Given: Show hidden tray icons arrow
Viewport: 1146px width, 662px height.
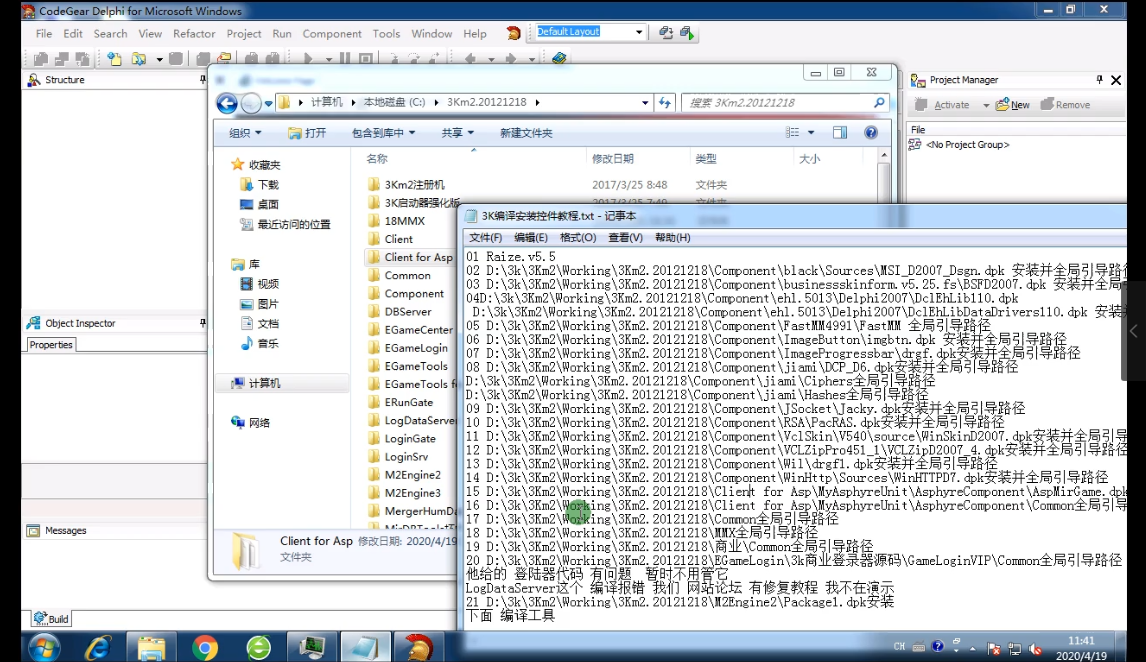Looking at the screenshot, I should 973,648.
